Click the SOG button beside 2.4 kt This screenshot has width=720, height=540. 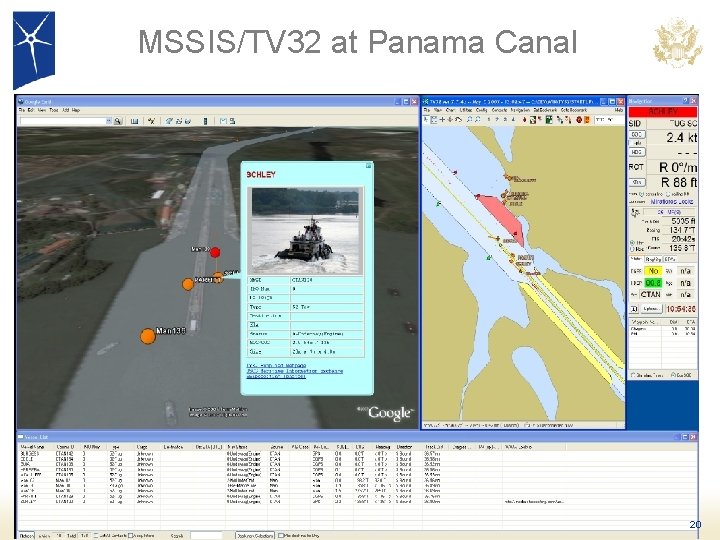637,135
